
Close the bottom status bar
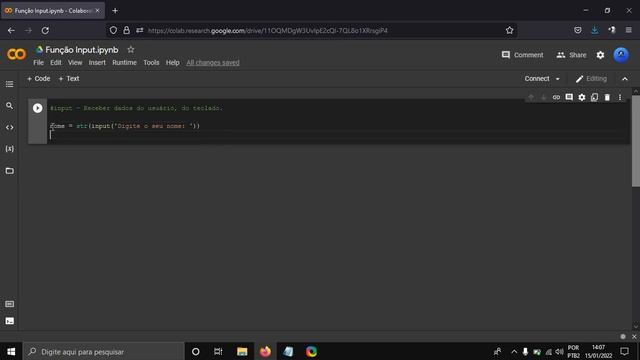point(634,336)
